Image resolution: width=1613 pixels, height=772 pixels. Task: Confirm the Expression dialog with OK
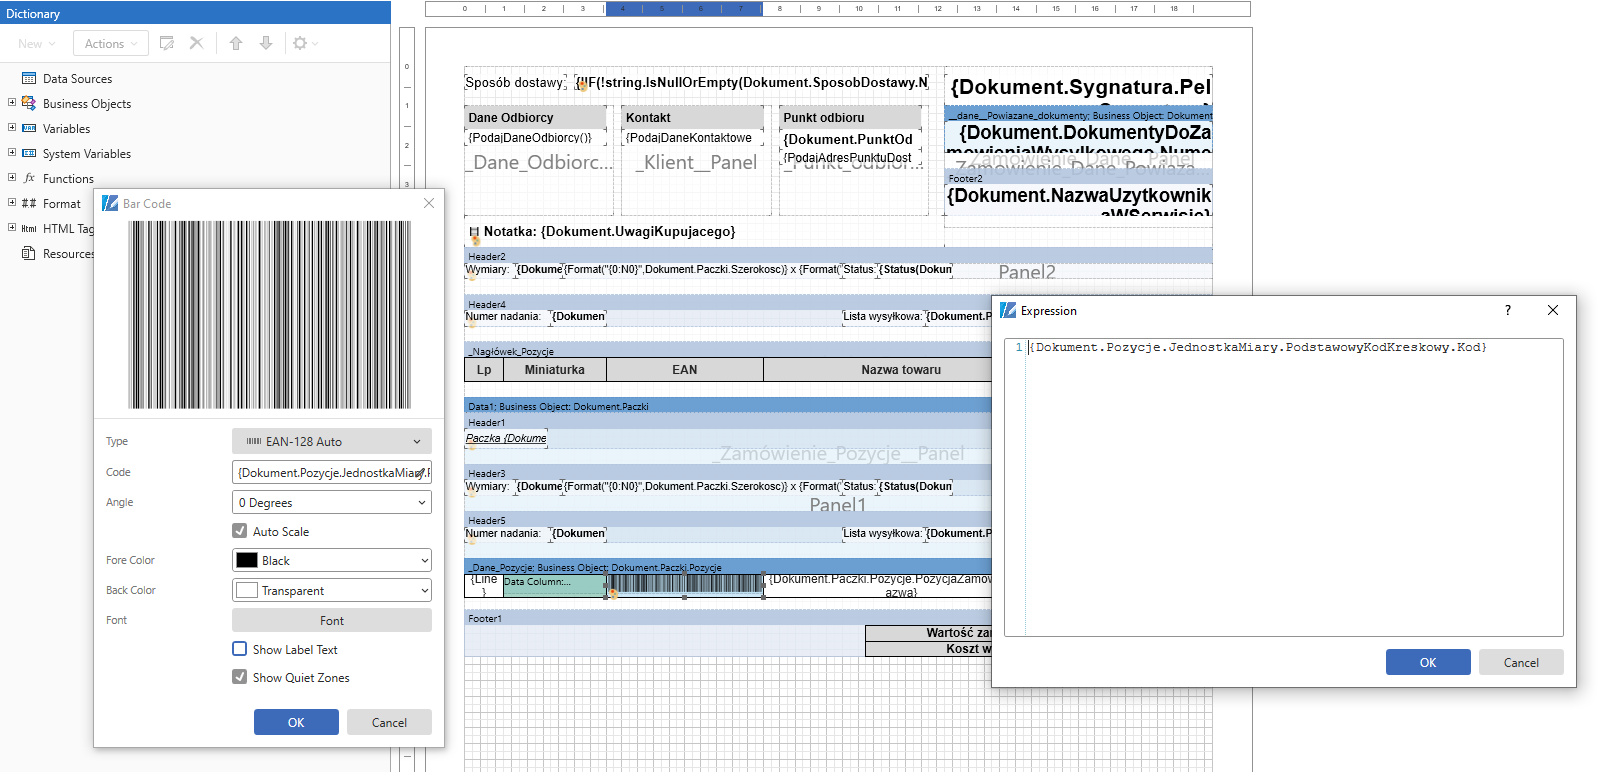(1427, 662)
